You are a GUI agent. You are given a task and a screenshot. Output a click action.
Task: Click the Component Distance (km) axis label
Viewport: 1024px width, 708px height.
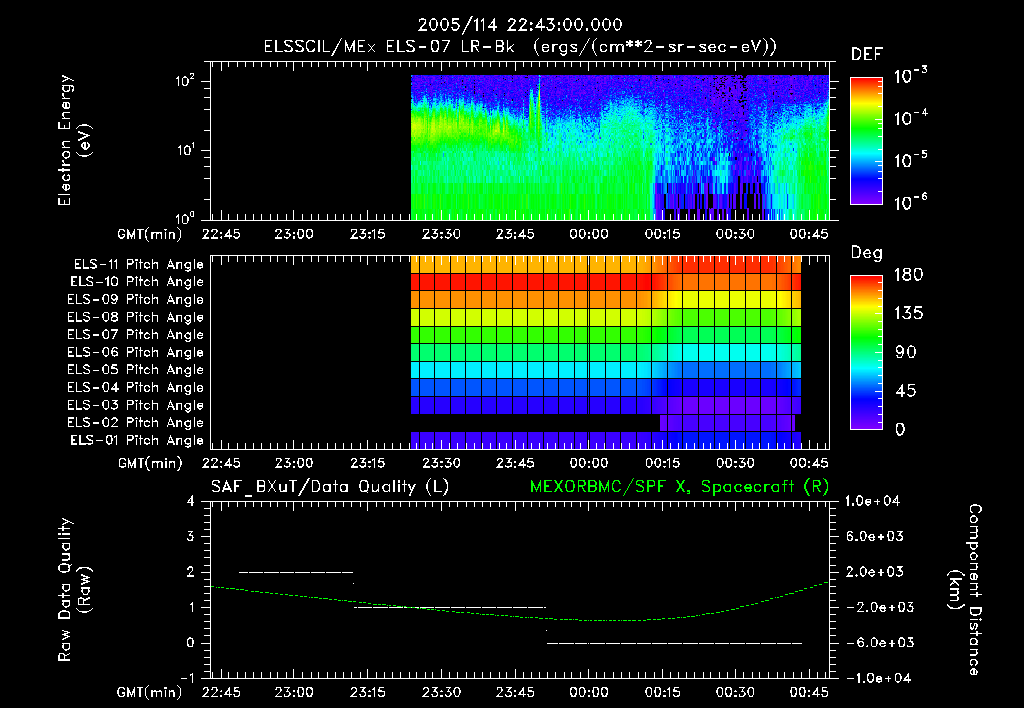click(965, 589)
